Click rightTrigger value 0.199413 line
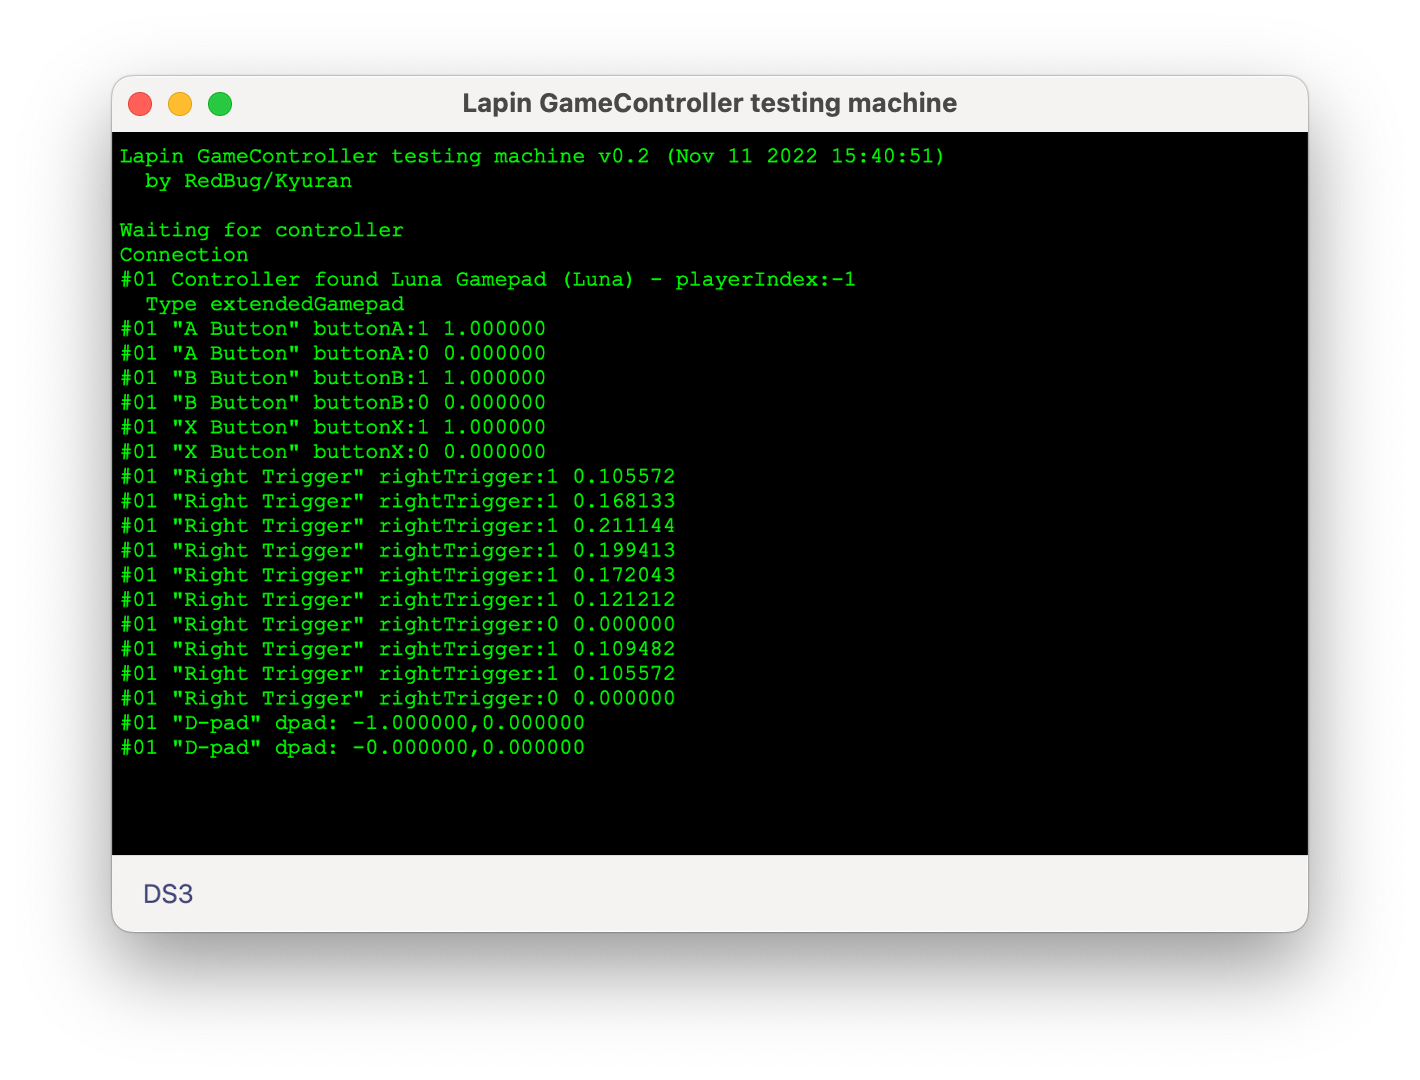 click(398, 551)
